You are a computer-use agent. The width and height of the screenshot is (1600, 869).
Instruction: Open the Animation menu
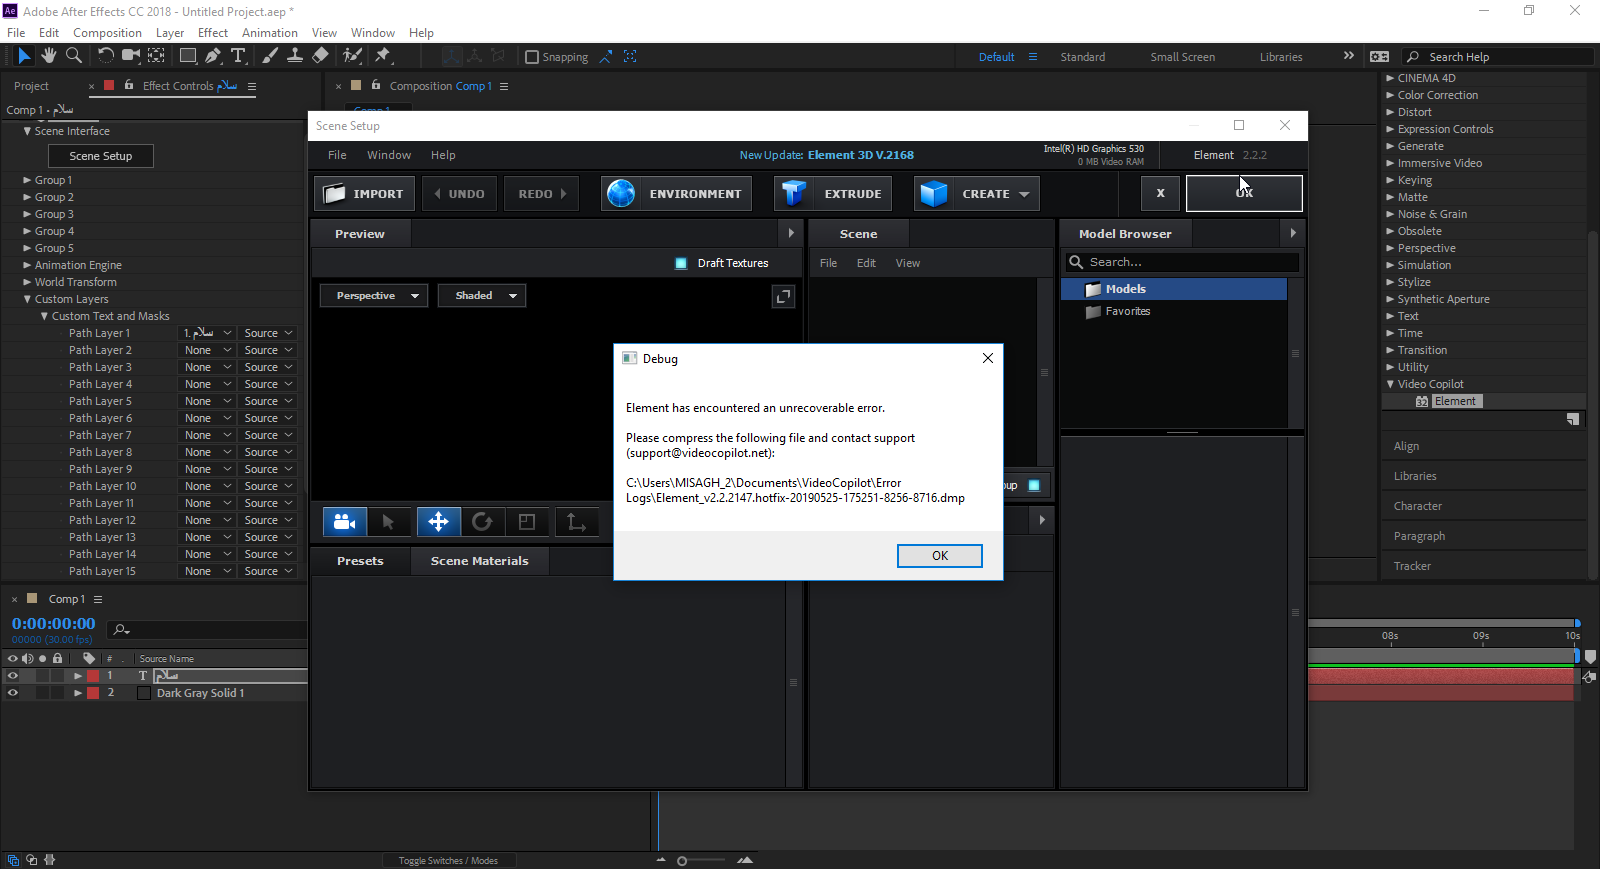point(269,33)
